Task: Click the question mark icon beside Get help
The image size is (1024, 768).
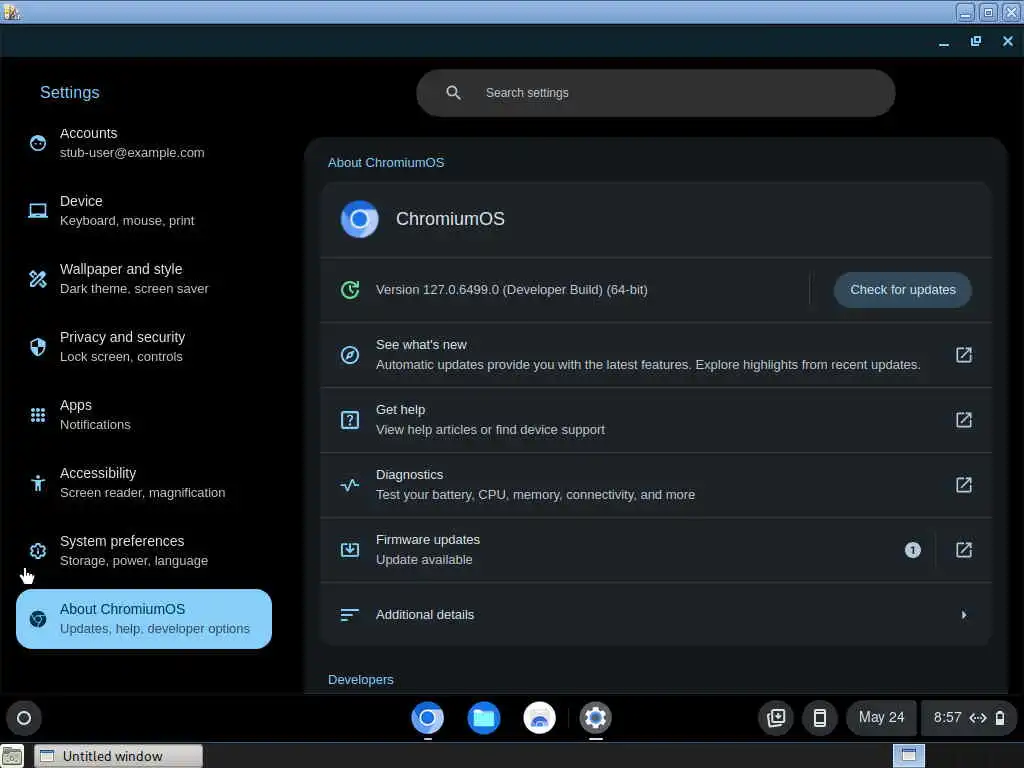Action: click(350, 420)
